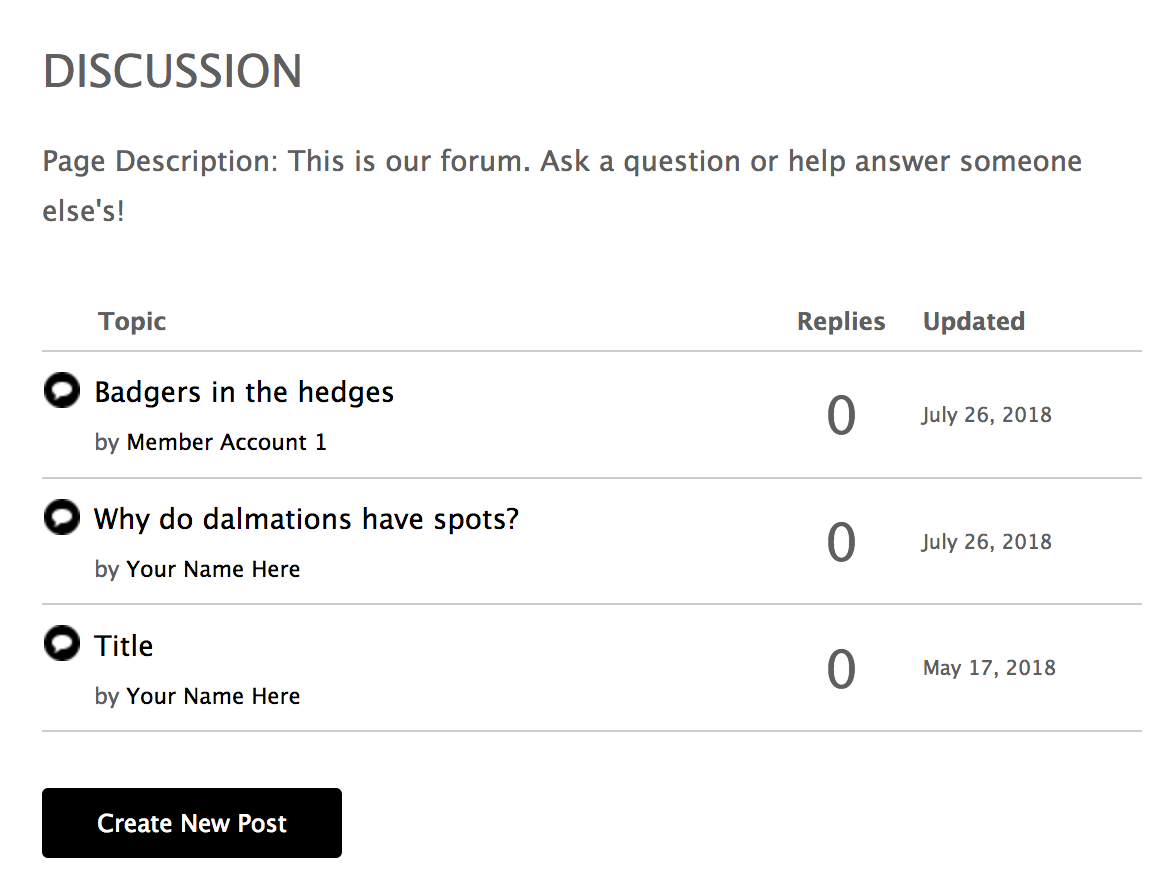Image resolution: width=1162 pixels, height=890 pixels.
Task: Click the speech bubble icon beside Badgers in the hedges
Action: coord(62,390)
